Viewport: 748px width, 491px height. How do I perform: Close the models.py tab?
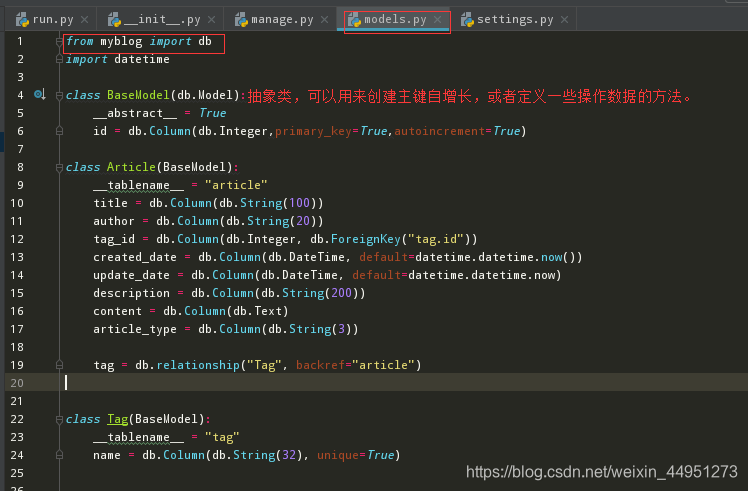437,20
